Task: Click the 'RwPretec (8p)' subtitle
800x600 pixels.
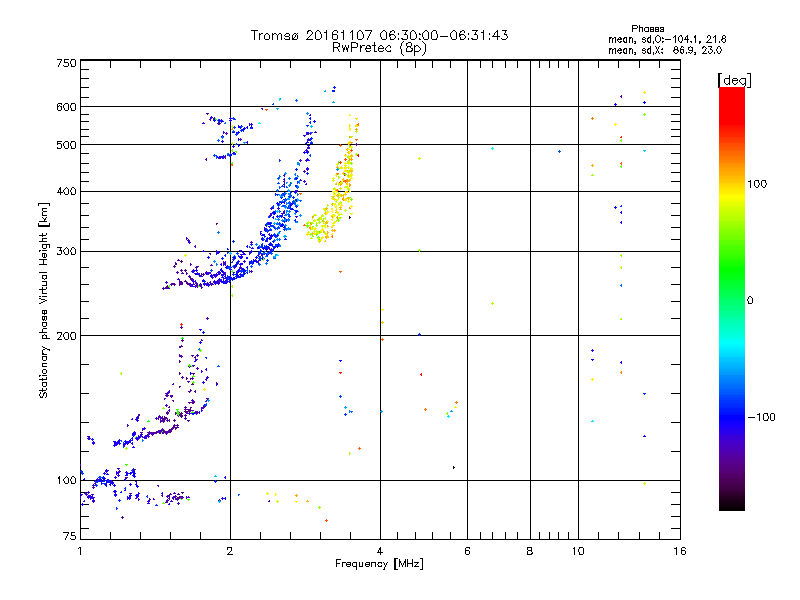Action: 379,48
